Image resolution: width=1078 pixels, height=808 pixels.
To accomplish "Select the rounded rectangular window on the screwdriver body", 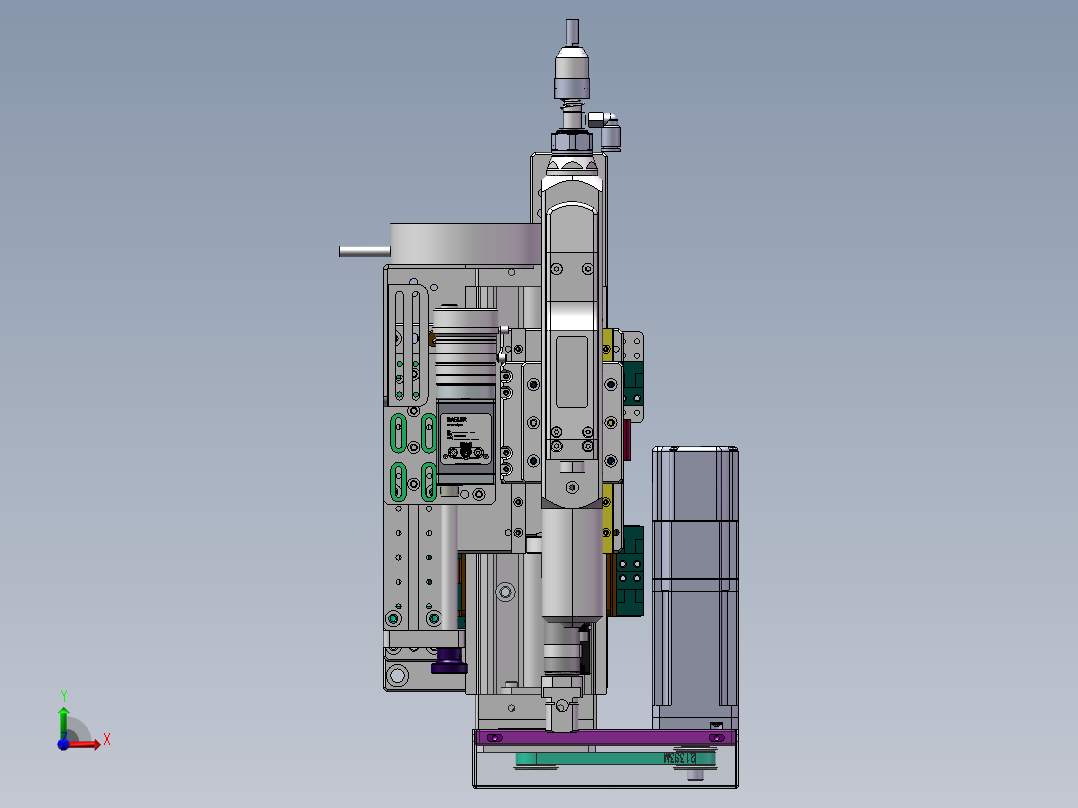I will point(572,371).
